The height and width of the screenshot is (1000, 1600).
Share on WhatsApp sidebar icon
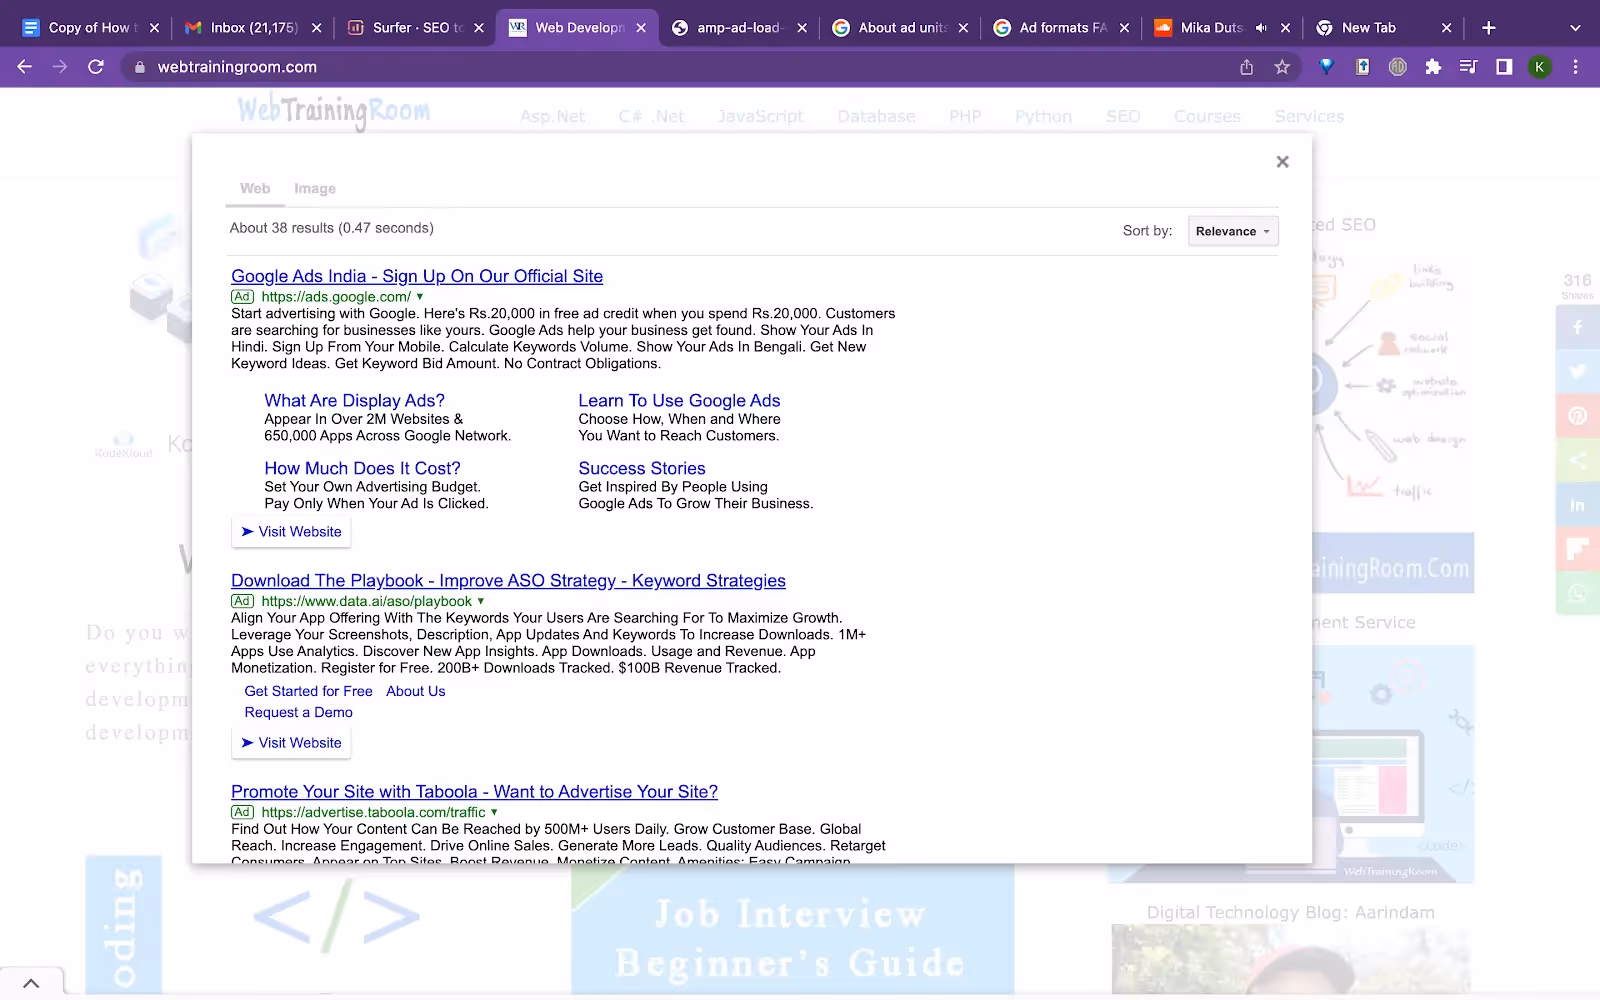[1577, 594]
